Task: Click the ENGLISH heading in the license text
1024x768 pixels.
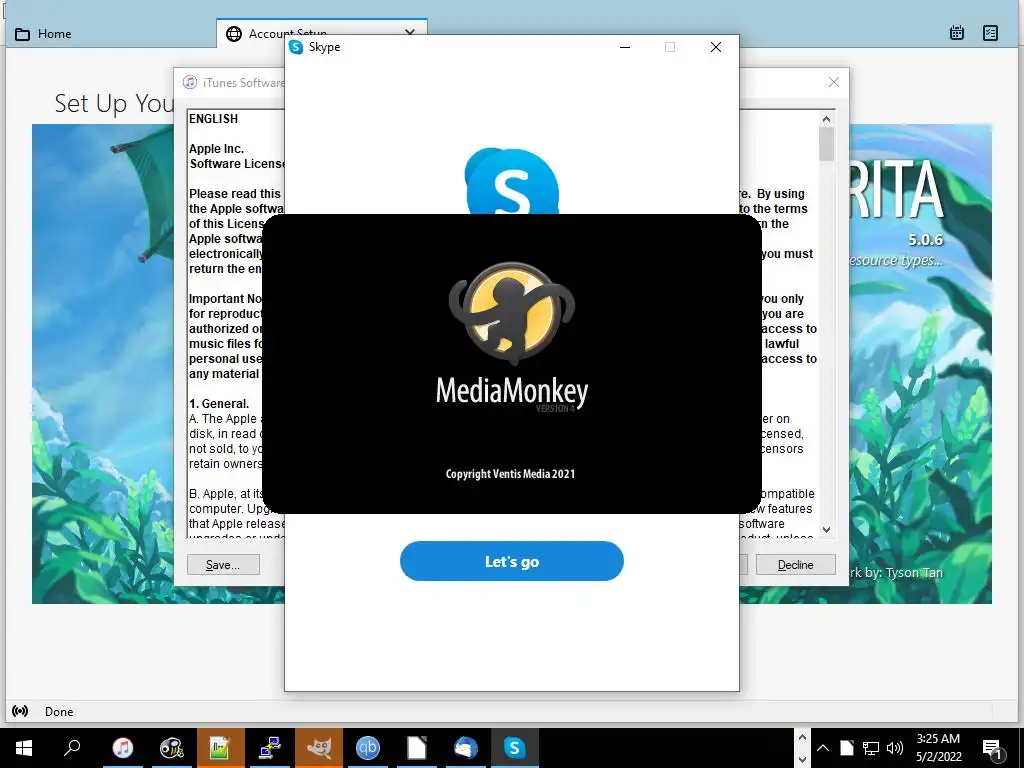Action: point(214,119)
